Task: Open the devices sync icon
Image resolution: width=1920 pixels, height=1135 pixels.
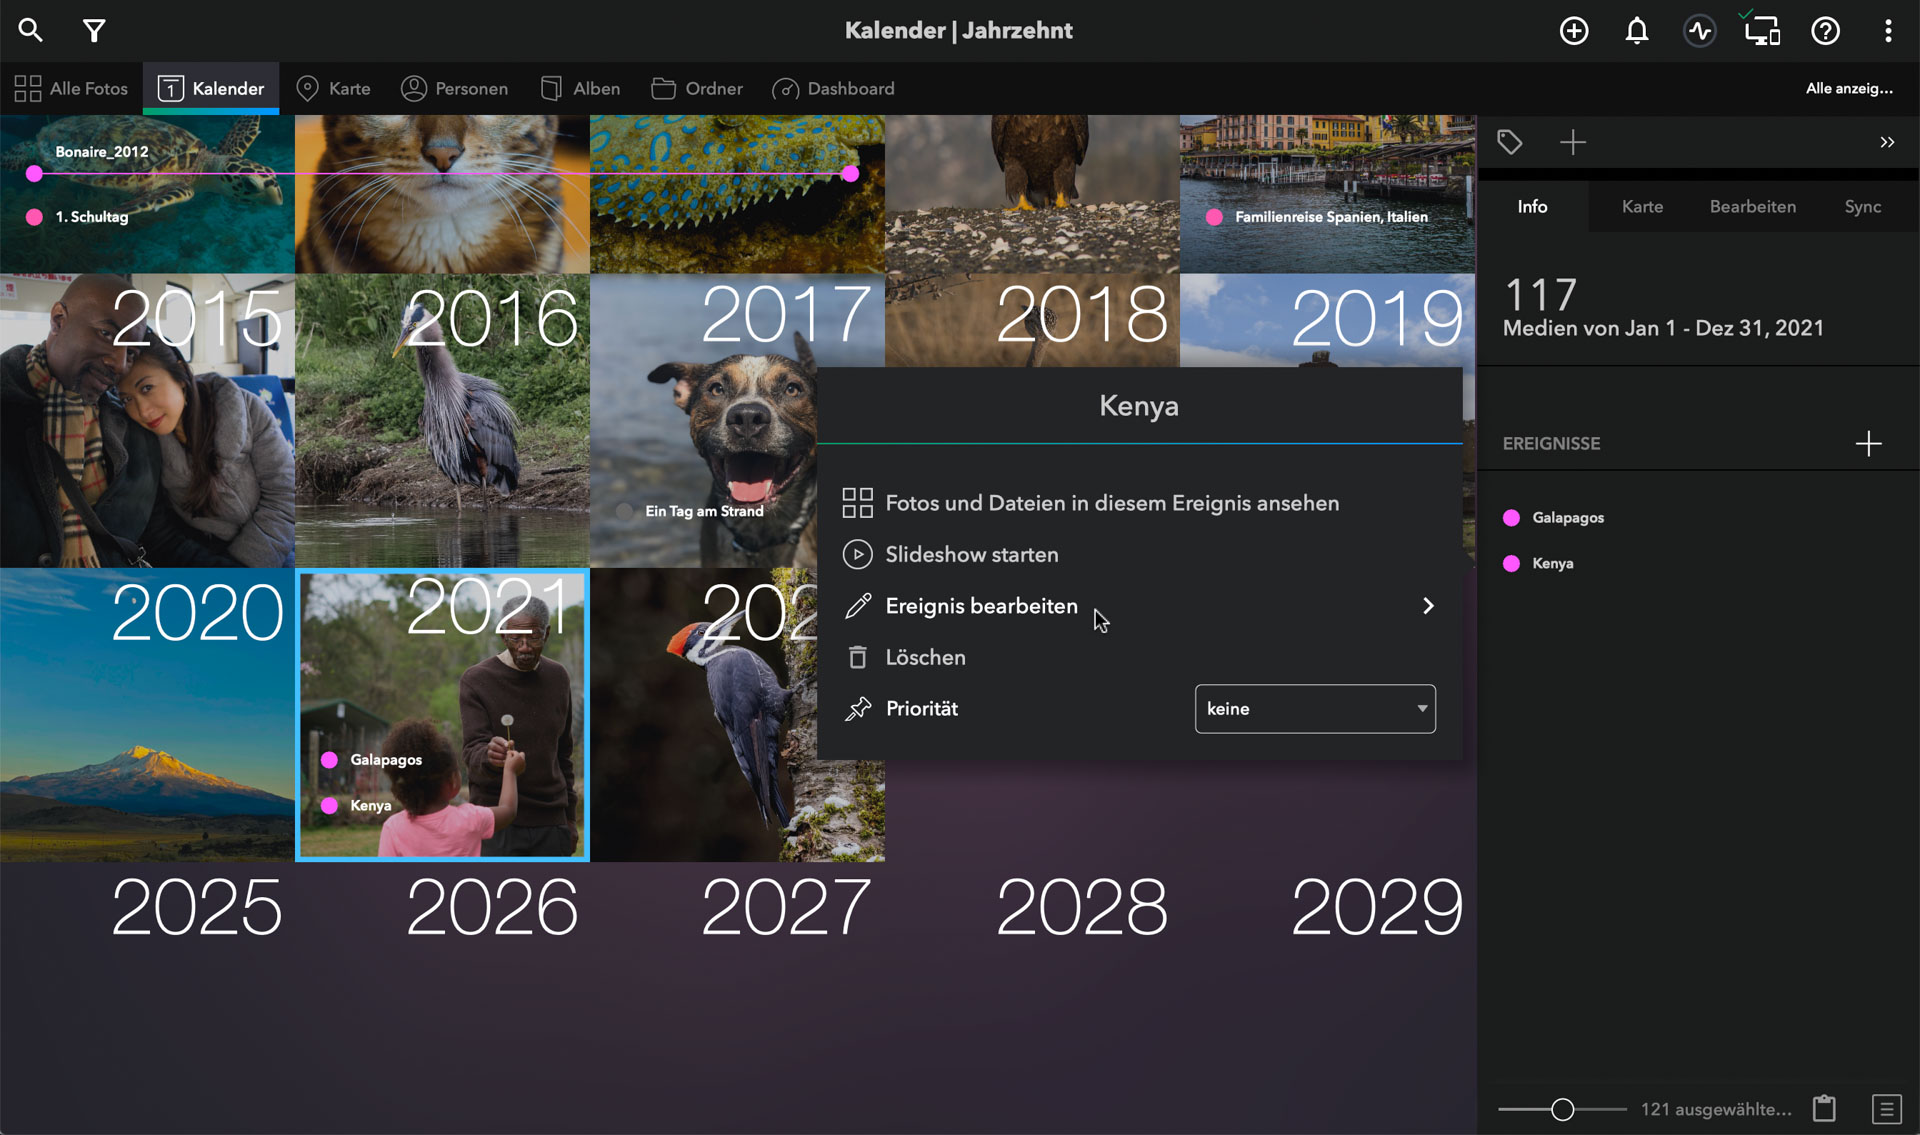Action: click(x=1762, y=31)
